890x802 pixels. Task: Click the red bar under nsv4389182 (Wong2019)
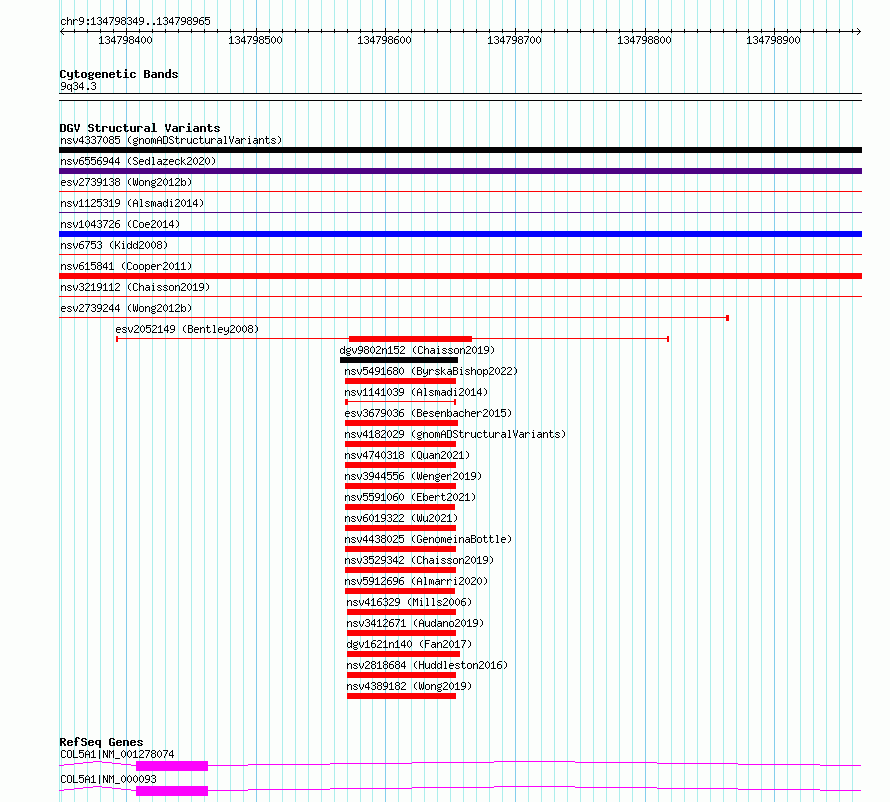[401, 696]
